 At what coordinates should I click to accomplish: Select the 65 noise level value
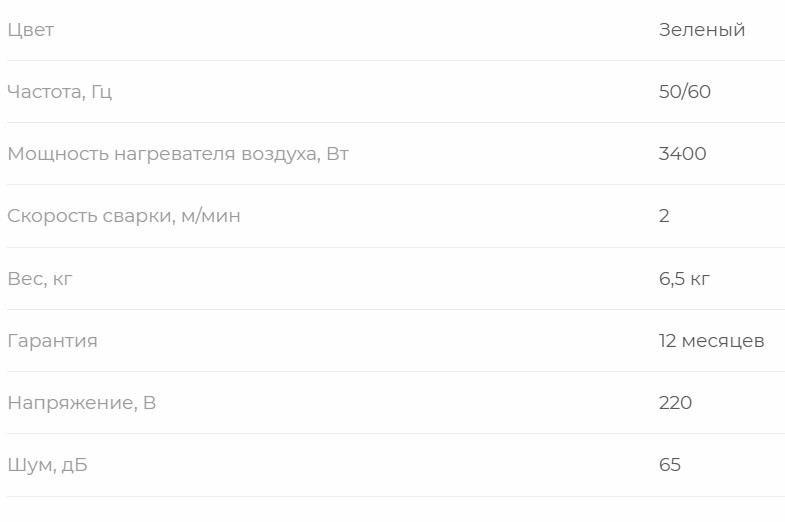point(669,465)
